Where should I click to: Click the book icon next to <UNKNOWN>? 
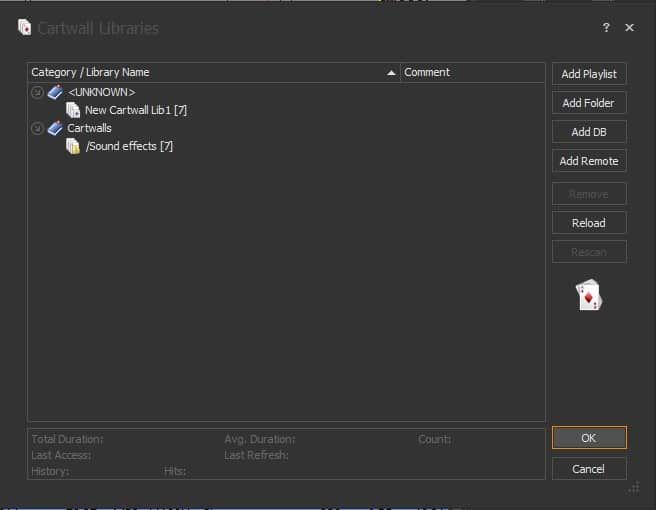click(55, 92)
